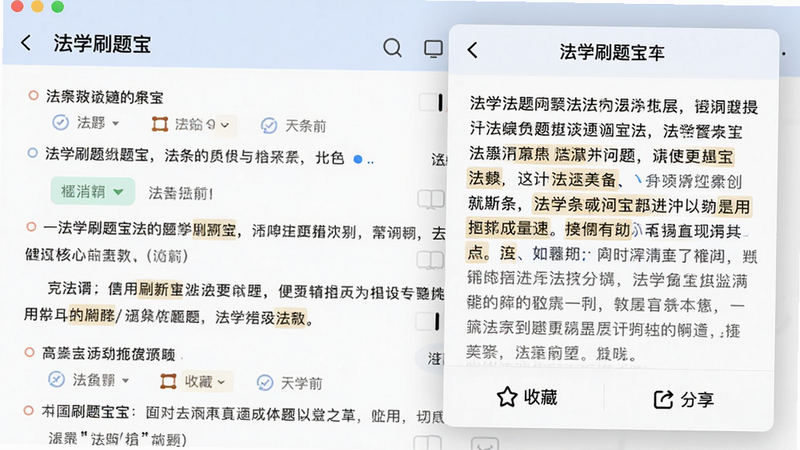This screenshot has height=450, width=800.
Task: Click macOS green maximize window button
Action: 58,6
